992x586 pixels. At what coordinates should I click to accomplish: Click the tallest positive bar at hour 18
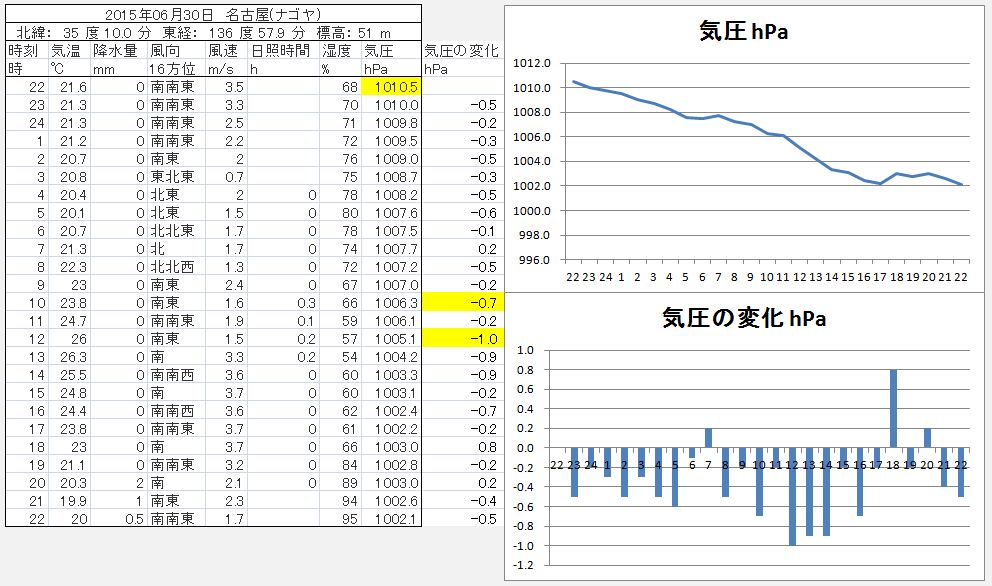click(x=893, y=408)
